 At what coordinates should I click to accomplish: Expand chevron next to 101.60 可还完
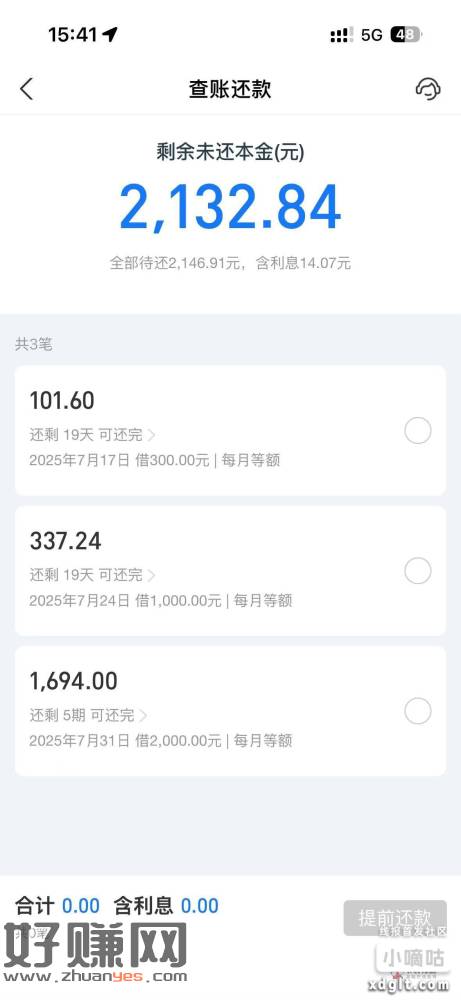(152, 436)
